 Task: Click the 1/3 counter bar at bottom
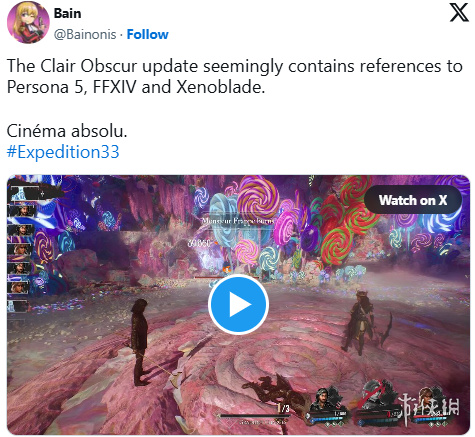[x=253, y=413]
